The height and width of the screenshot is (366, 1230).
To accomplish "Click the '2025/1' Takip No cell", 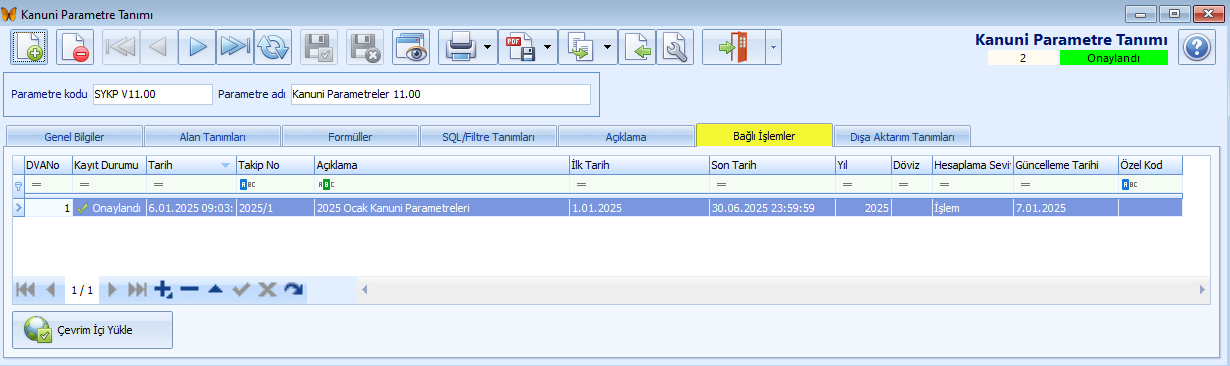I will 274,208.
